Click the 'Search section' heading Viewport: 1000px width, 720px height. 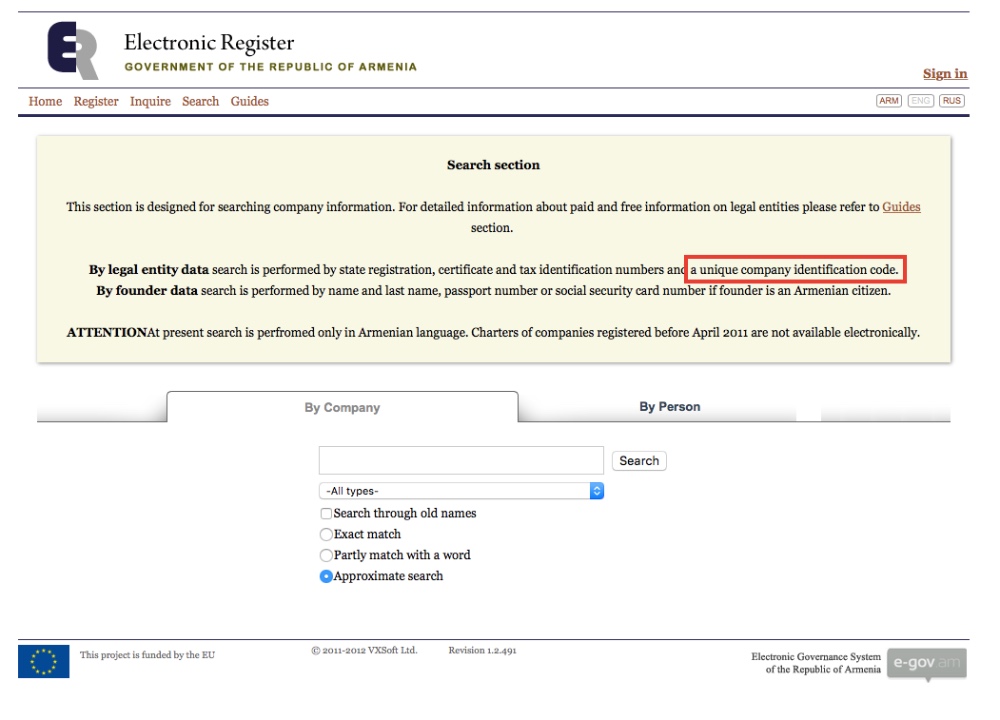coord(493,165)
